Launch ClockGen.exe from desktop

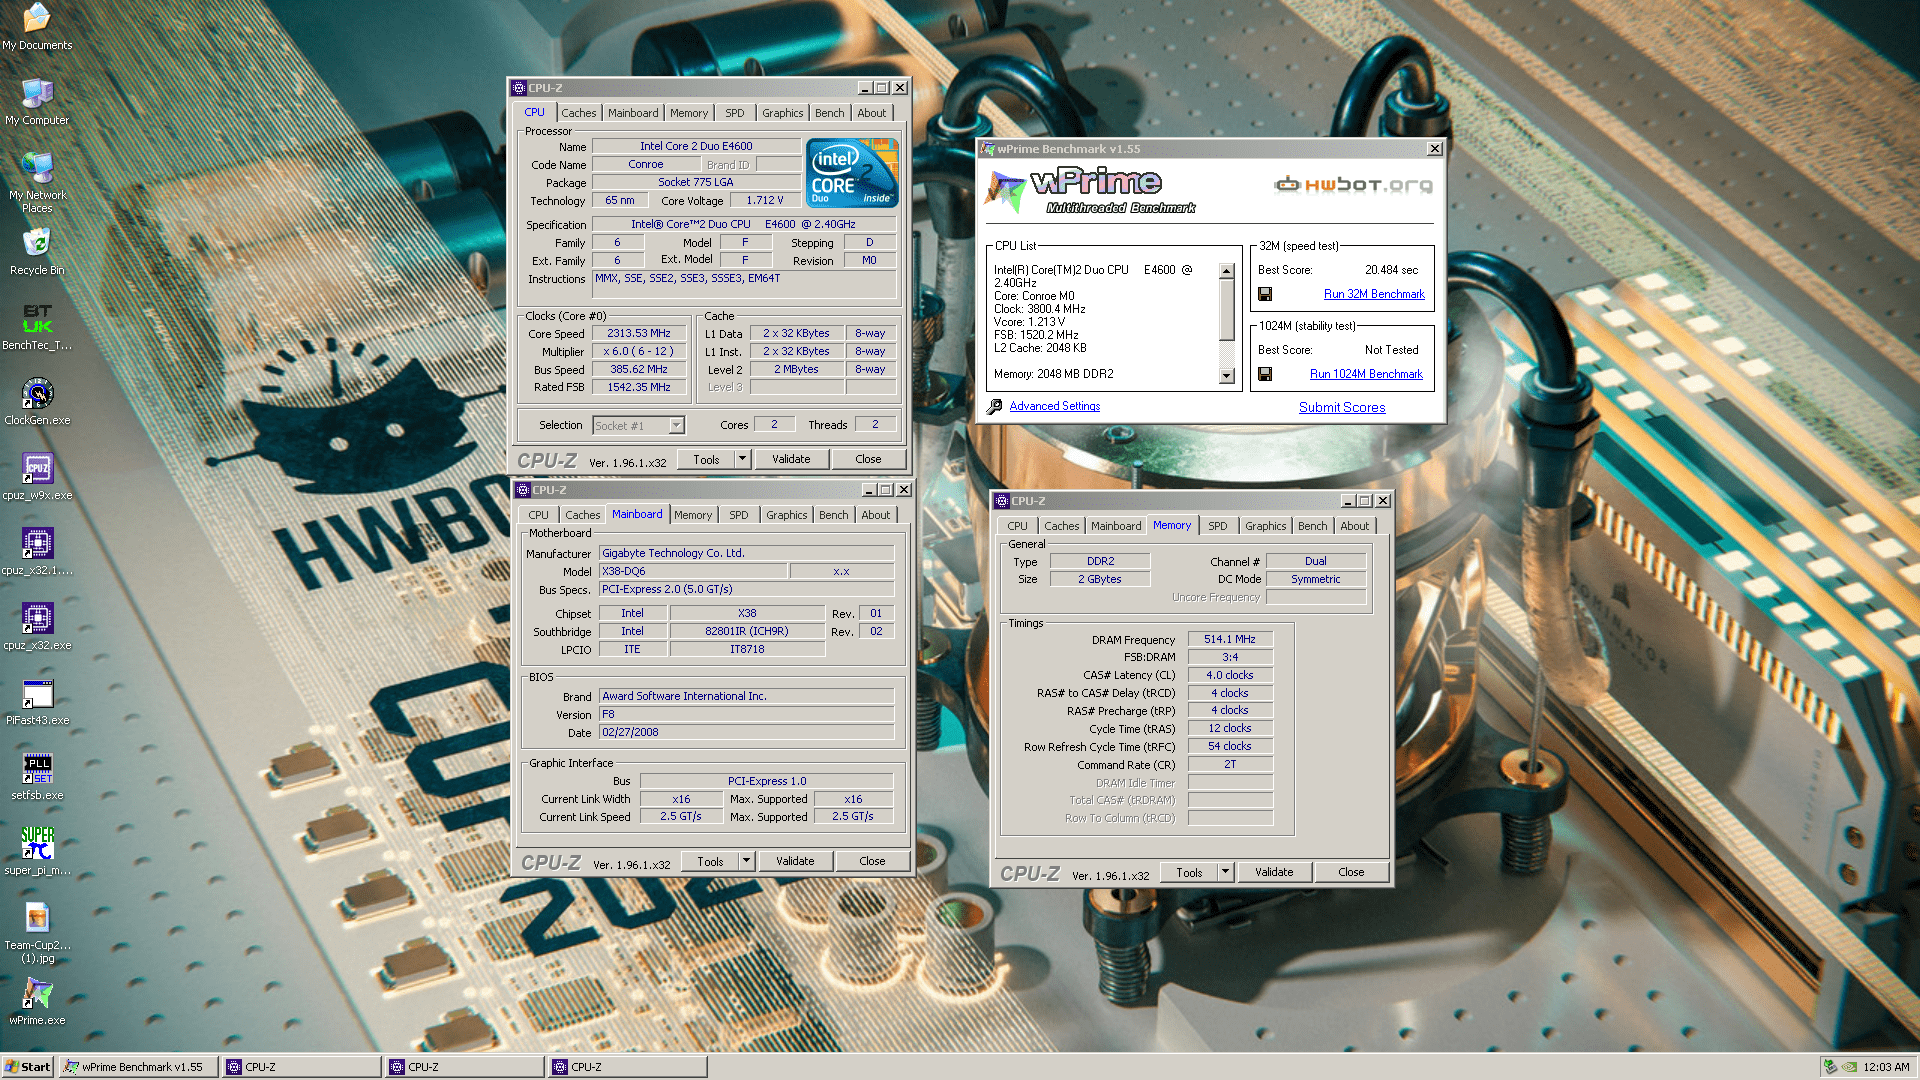point(37,402)
